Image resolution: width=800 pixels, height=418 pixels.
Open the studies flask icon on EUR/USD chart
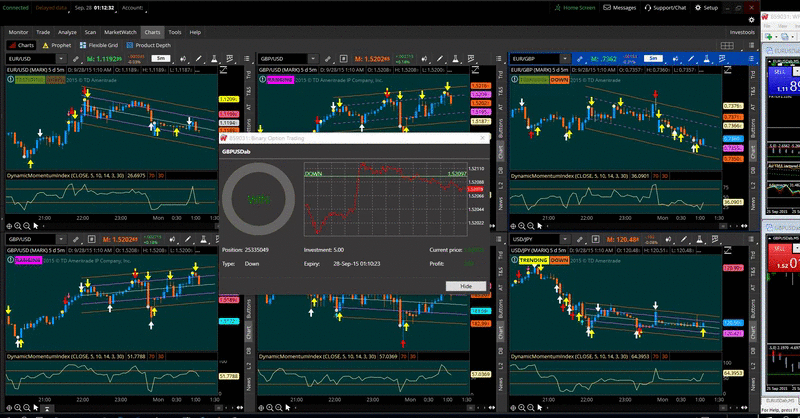point(214,59)
